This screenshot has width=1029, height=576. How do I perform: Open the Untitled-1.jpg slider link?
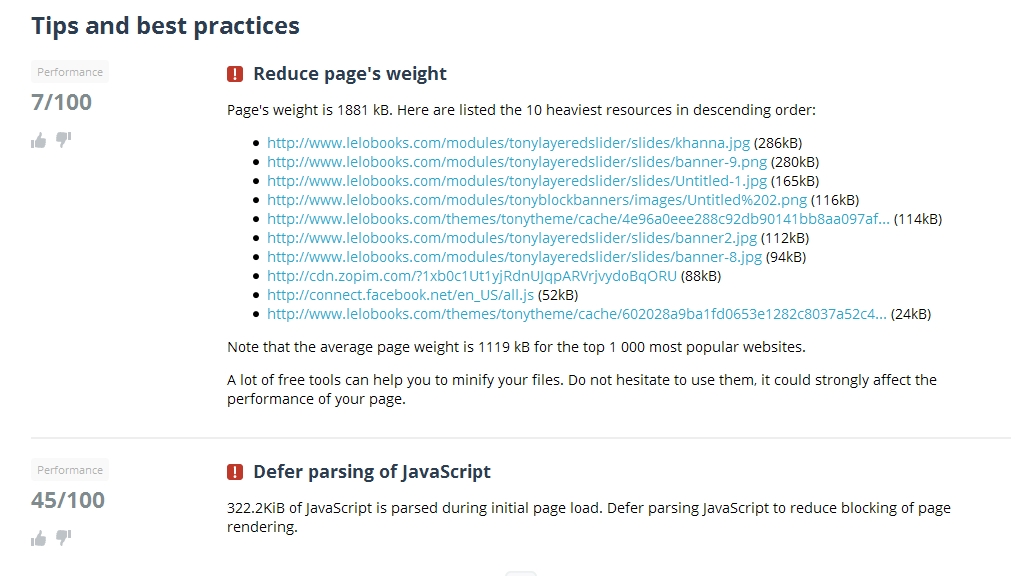pos(517,181)
